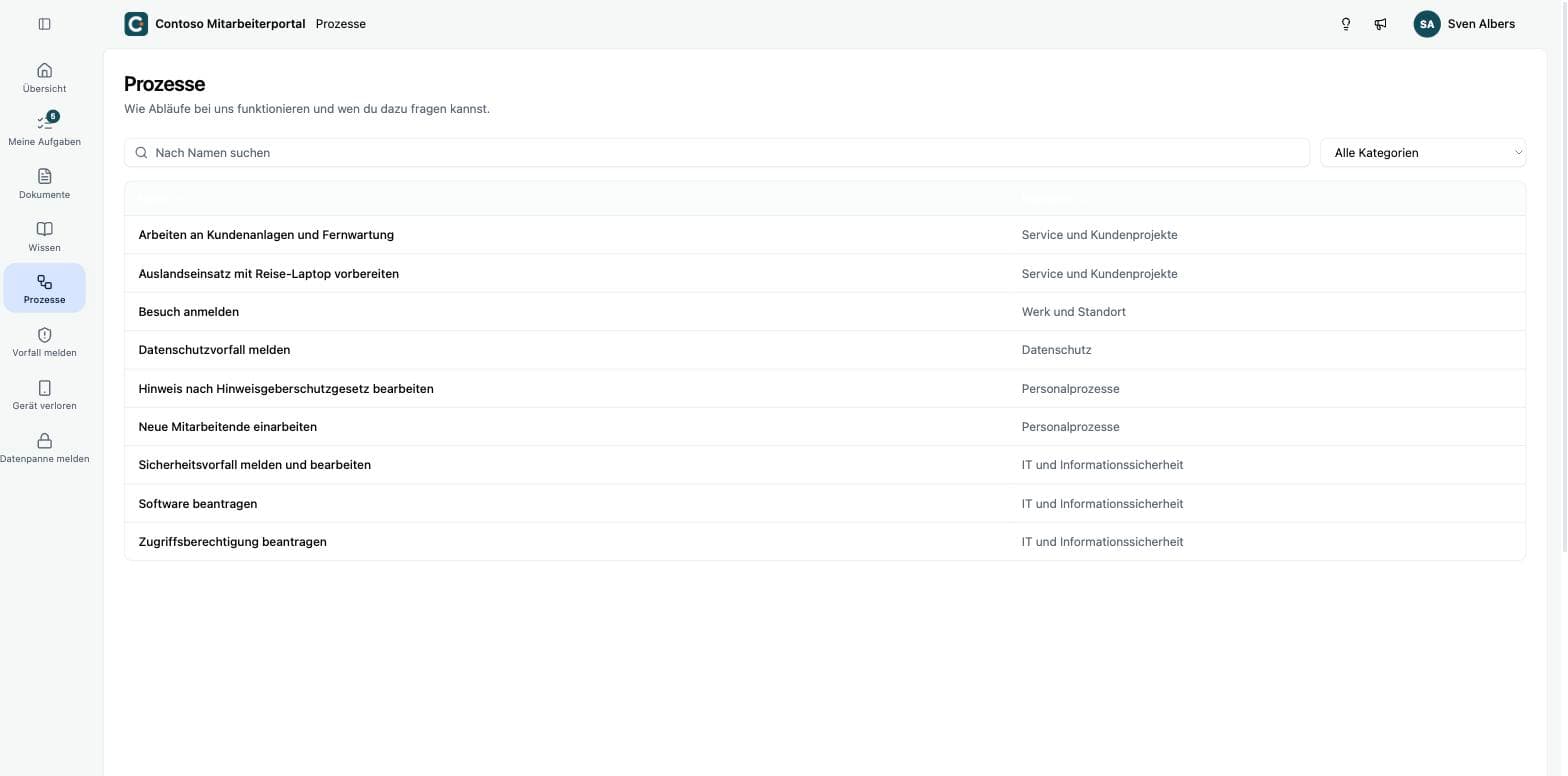
Task: Open the Besuch anmelden process
Action: pyautogui.click(x=188, y=312)
